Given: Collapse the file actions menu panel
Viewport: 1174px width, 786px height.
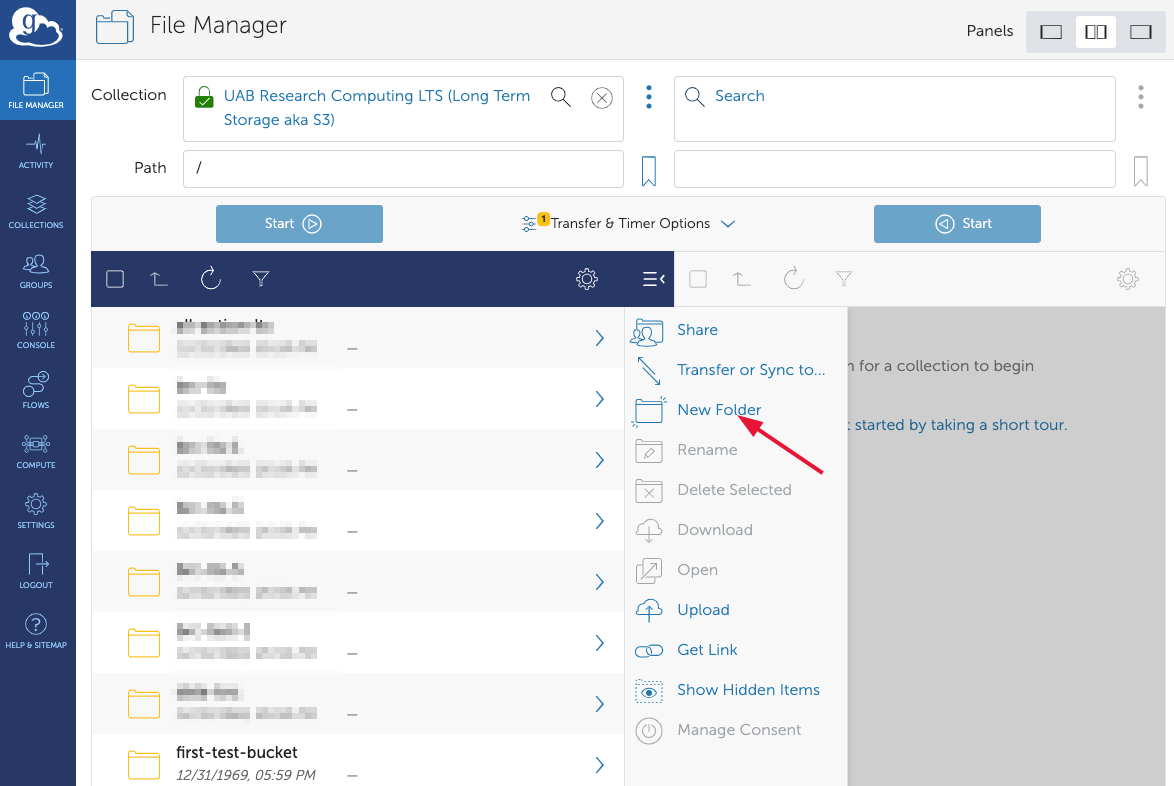Looking at the screenshot, I should point(653,279).
